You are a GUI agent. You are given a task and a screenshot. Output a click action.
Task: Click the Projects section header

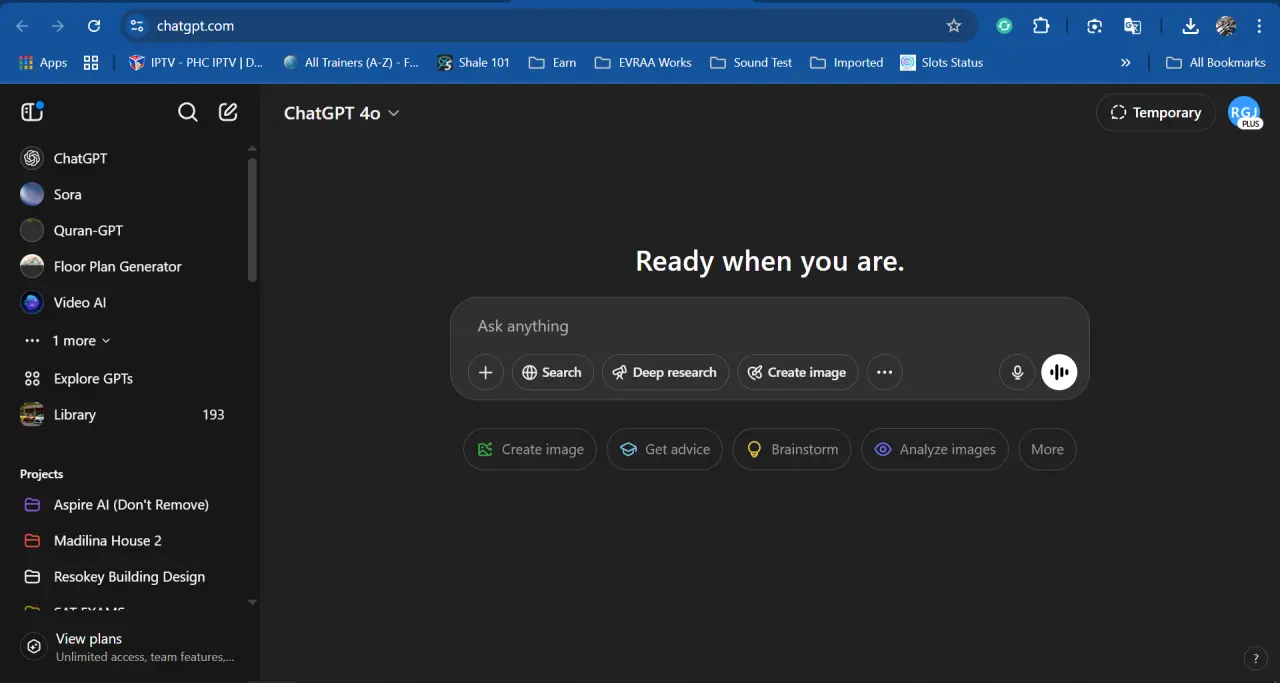coord(41,474)
